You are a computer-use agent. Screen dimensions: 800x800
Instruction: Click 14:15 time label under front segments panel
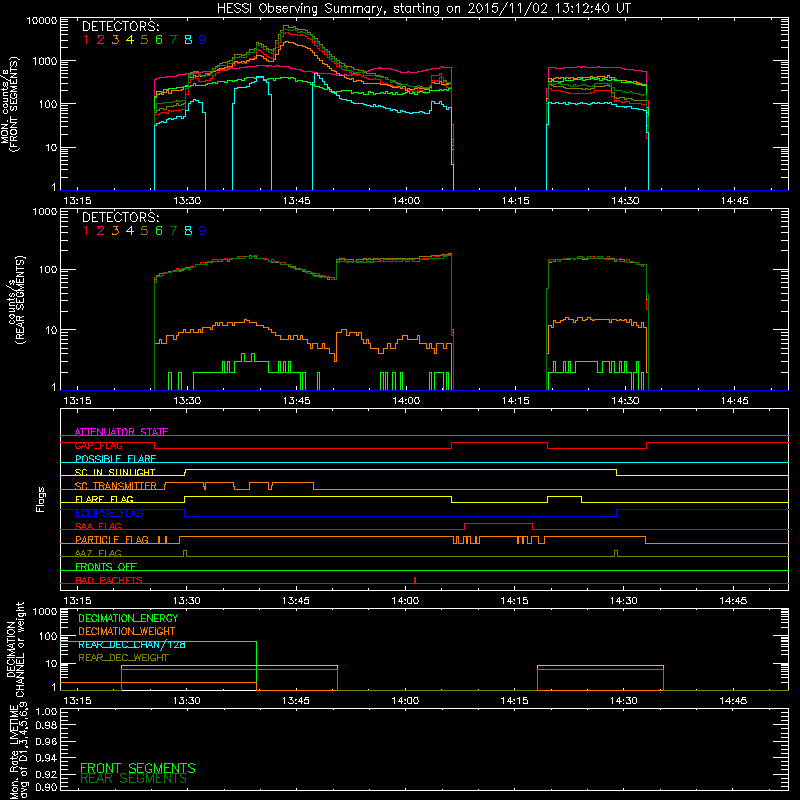515,201
